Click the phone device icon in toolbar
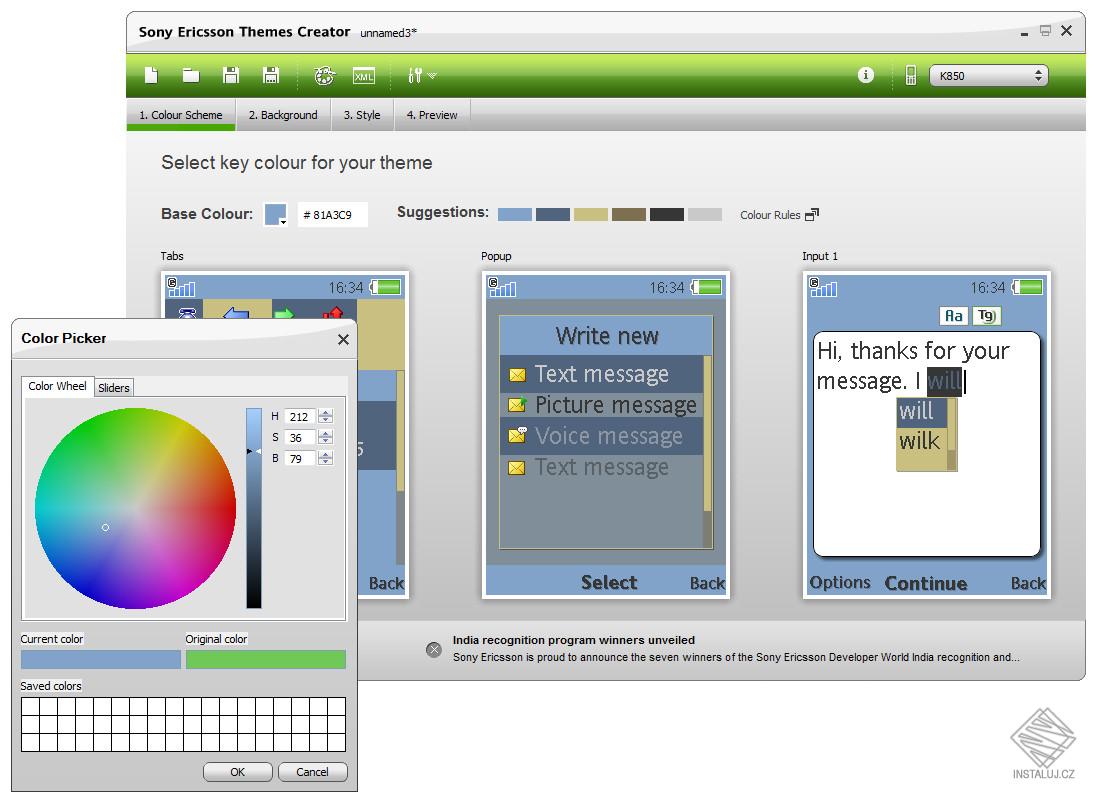1094x801 pixels. [910, 75]
